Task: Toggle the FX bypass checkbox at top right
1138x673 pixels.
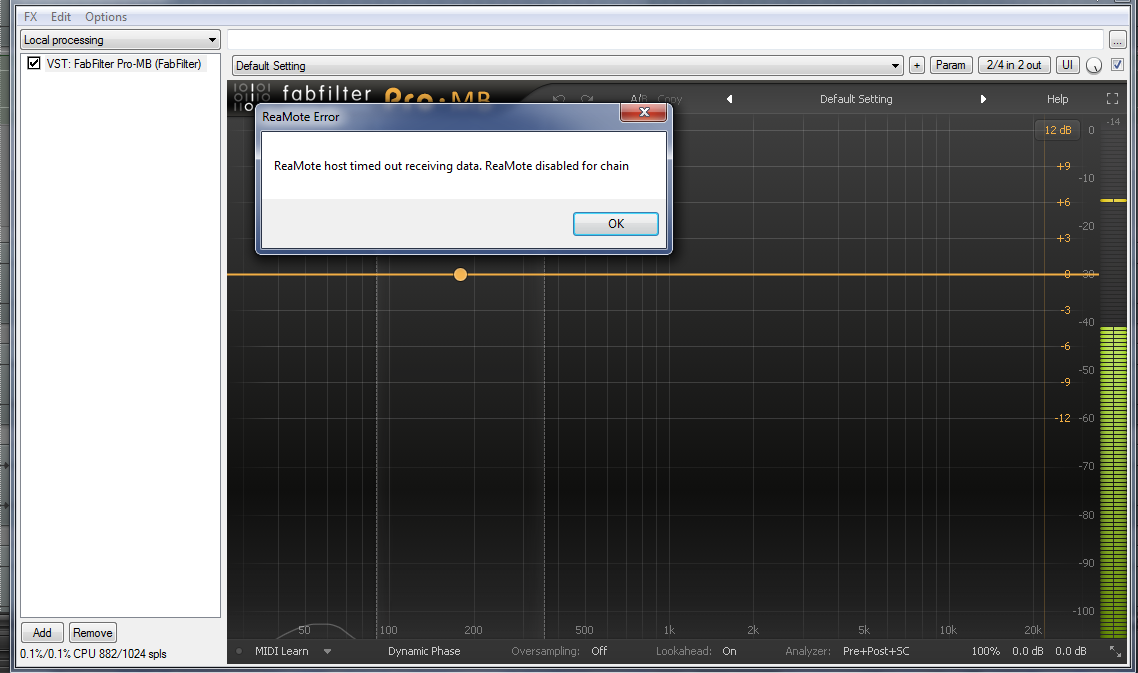Action: click(x=1118, y=65)
